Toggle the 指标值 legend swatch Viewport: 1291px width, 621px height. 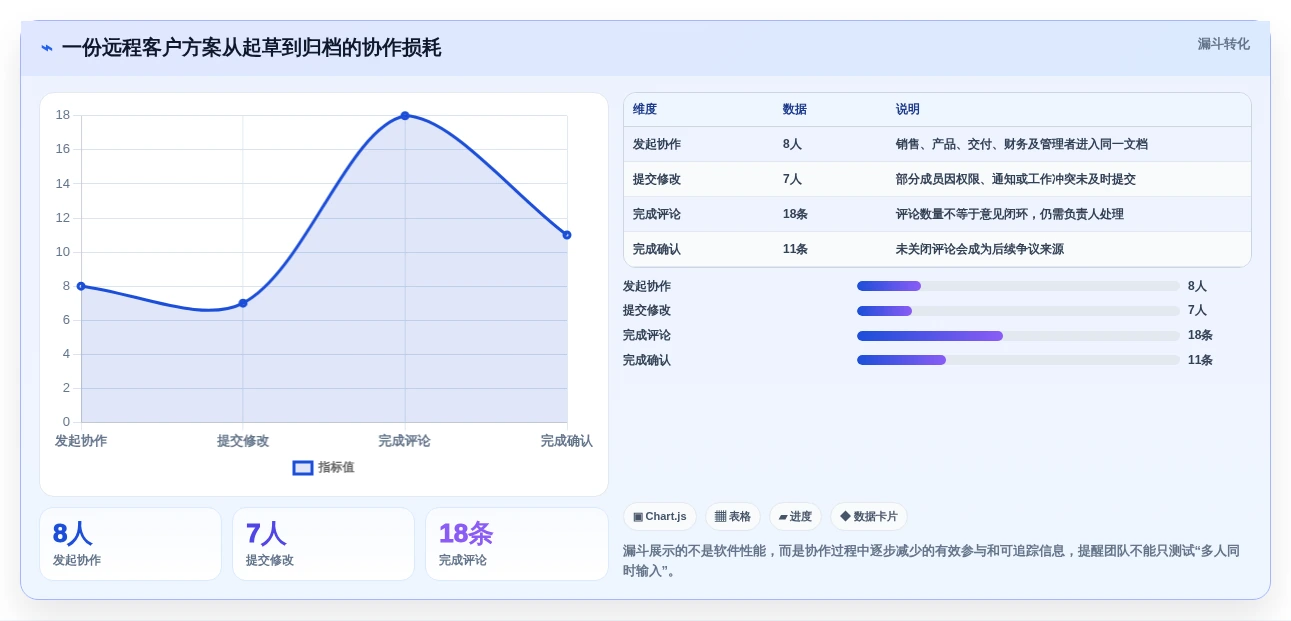point(303,468)
